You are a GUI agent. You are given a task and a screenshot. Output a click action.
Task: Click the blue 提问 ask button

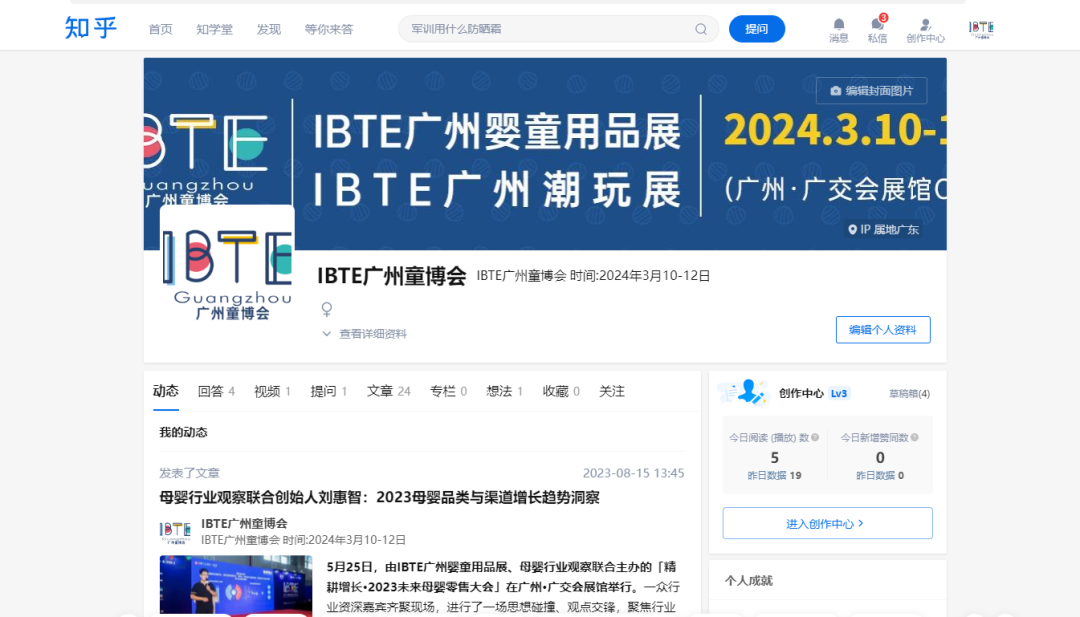click(756, 29)
